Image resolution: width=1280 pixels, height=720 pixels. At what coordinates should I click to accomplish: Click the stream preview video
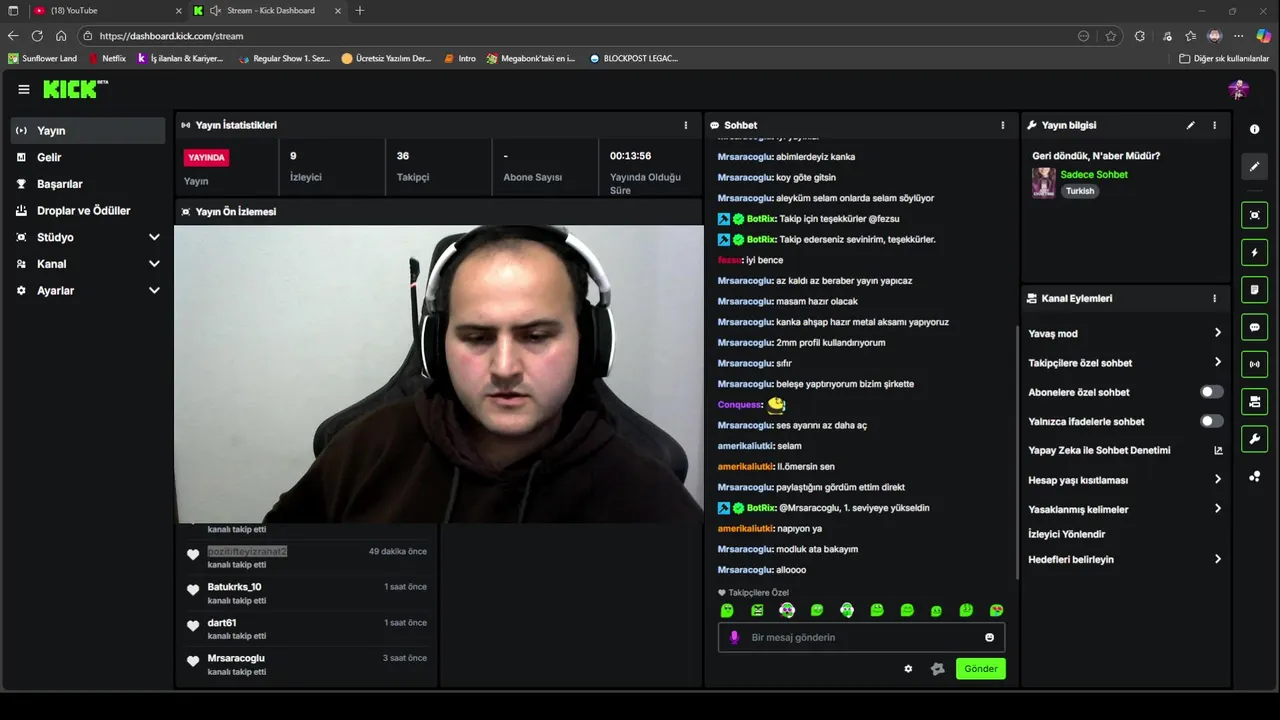click(x=439, y=374)
